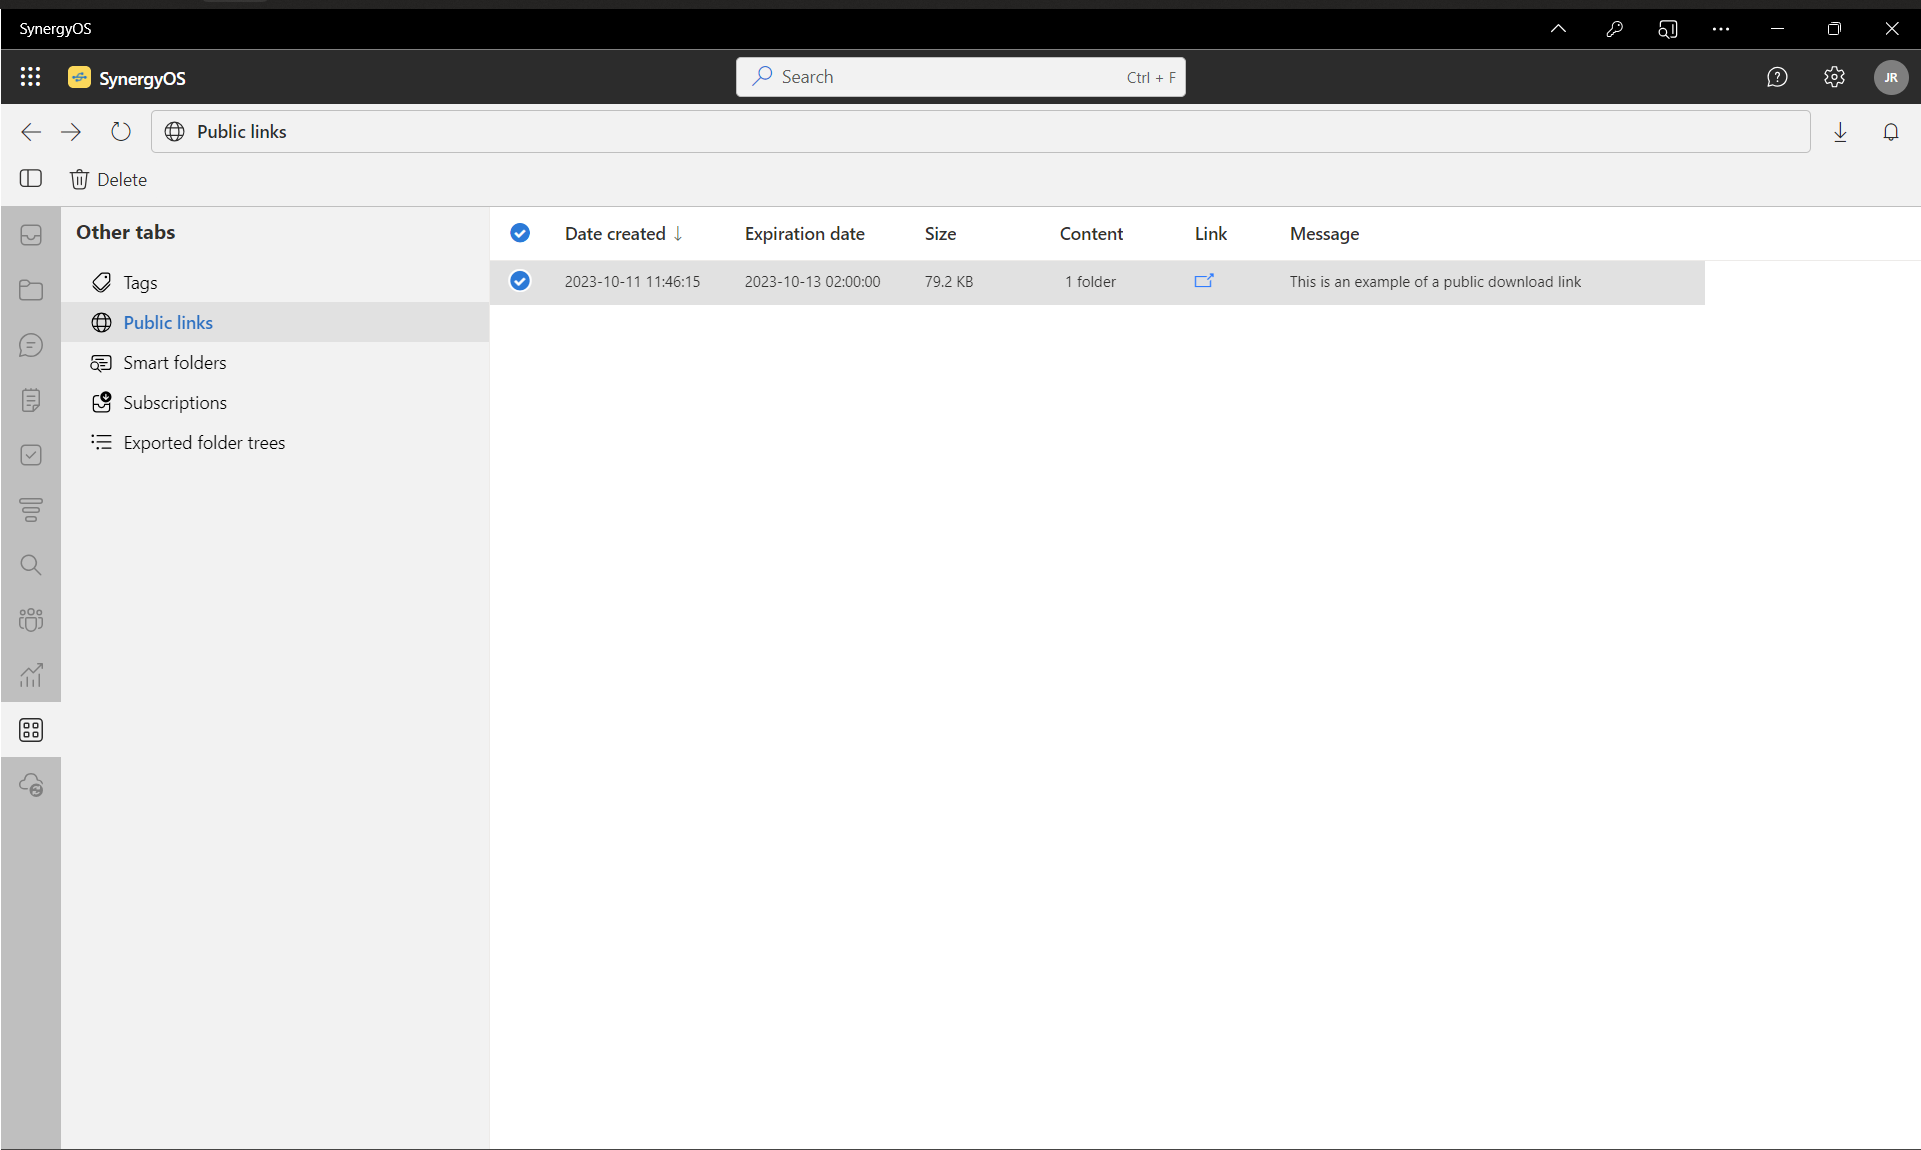Go back with the left arrow
This screenshot has width=1921, height=1150.
[x=31, y=132]
